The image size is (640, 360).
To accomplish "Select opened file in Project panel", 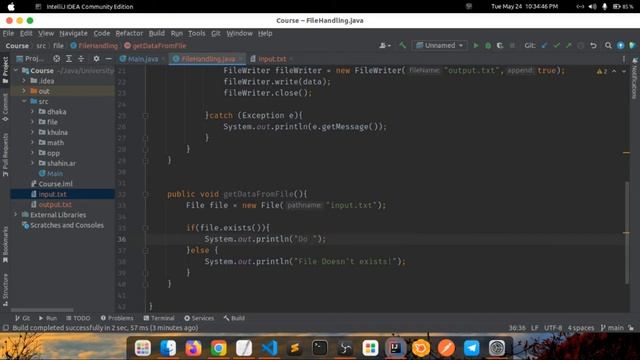I will [x=56, y=59].
